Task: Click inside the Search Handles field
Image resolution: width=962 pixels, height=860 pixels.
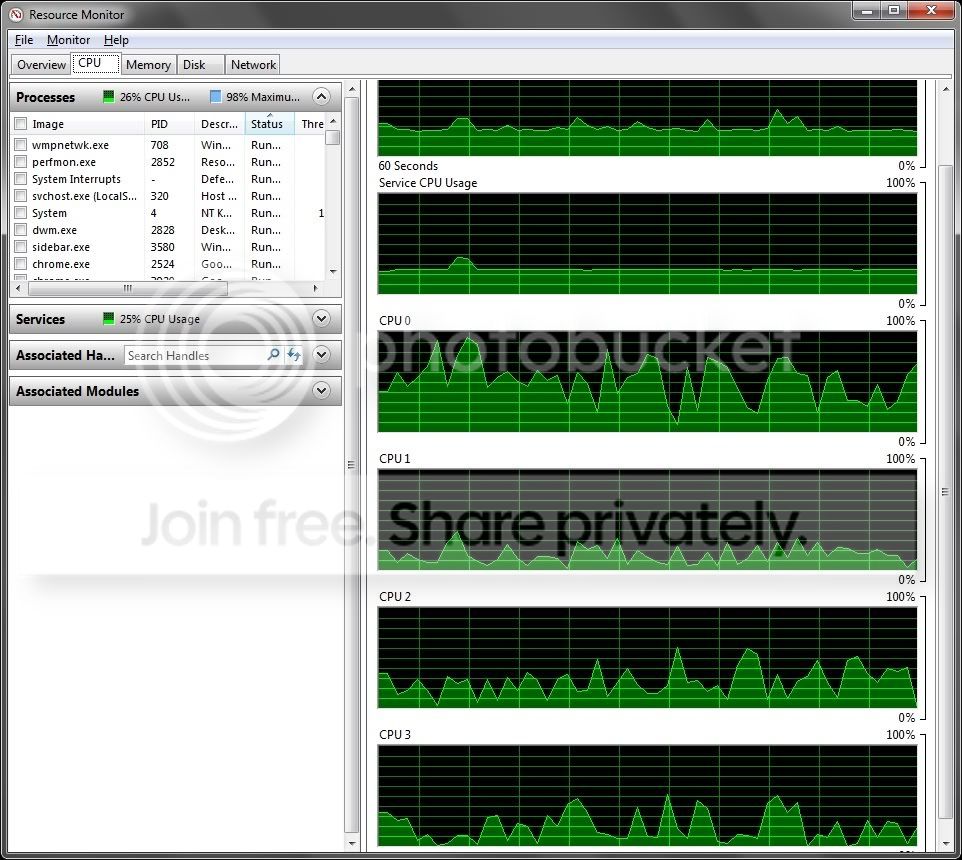Action: [x=194, y=355]
